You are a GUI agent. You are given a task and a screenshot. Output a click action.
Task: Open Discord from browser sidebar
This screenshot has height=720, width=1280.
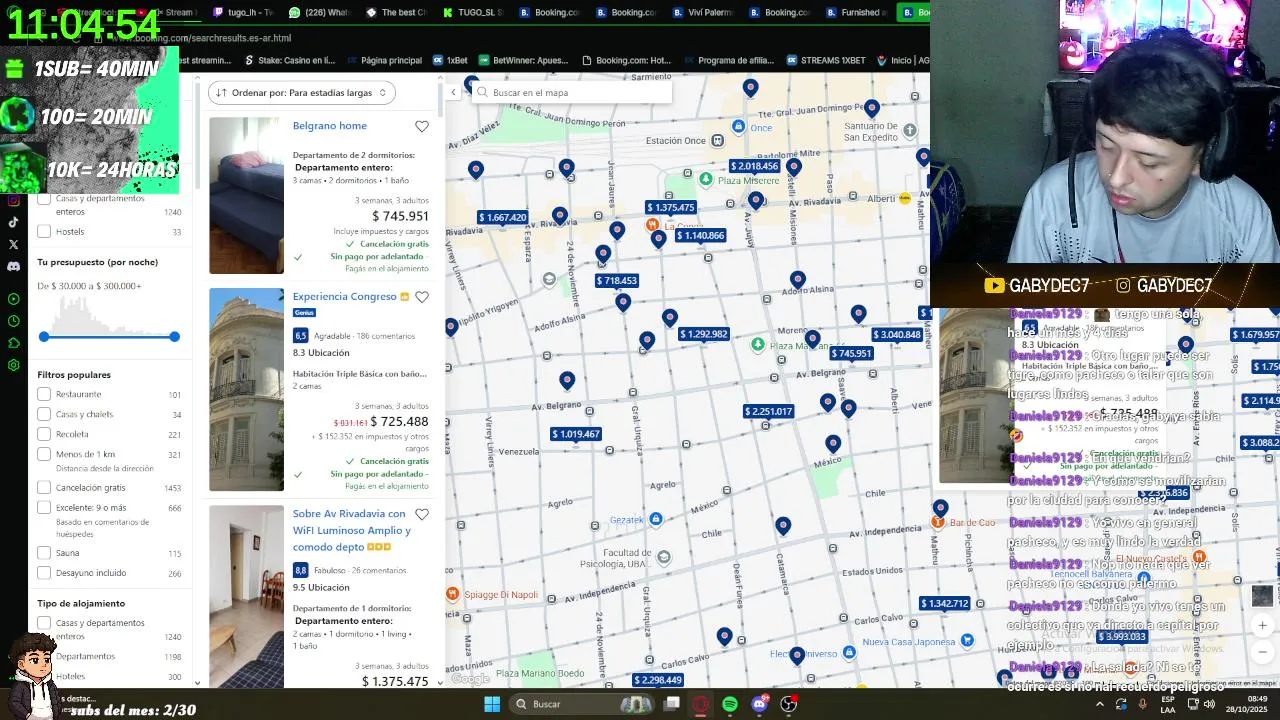point(13,267)
